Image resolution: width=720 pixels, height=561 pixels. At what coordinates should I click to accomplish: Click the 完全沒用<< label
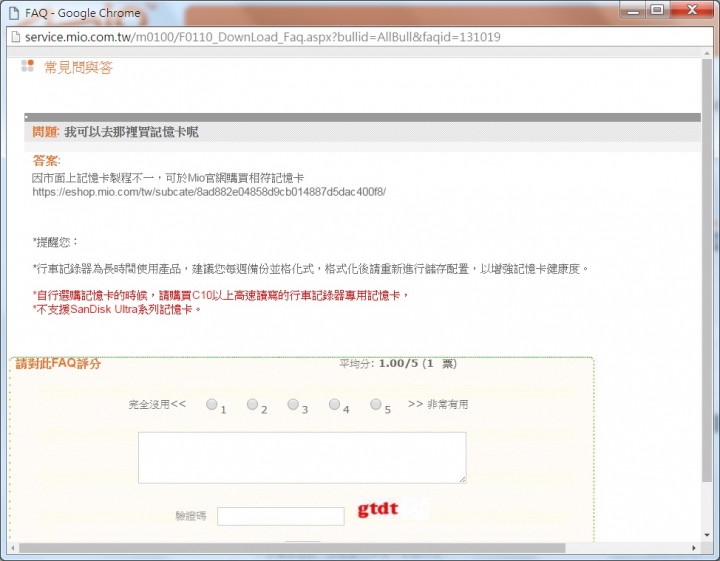coord(157,404)
